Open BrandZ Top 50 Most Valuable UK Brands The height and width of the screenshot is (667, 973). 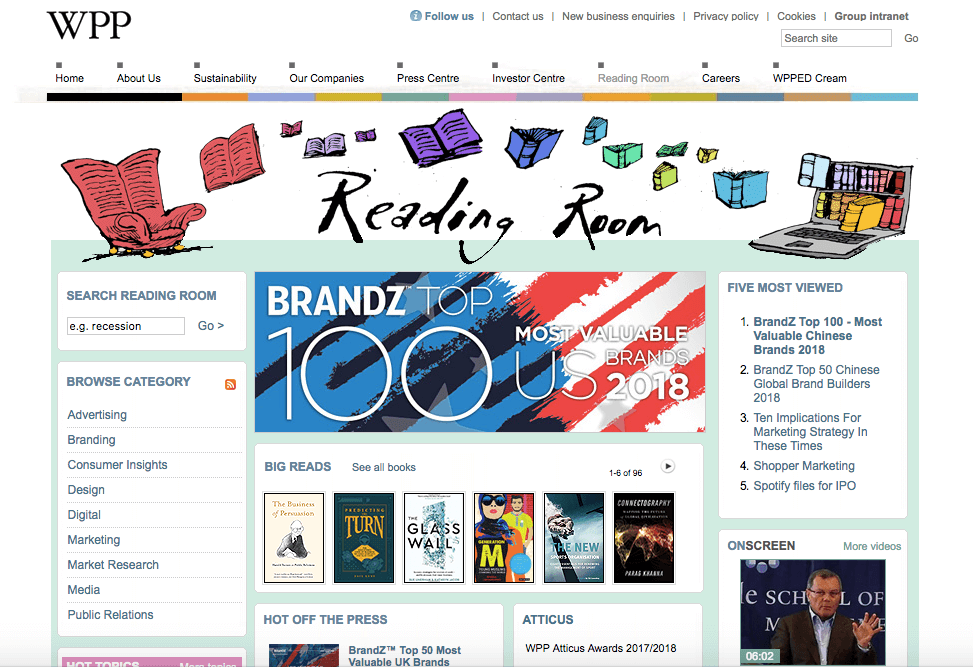click(405, 656)
